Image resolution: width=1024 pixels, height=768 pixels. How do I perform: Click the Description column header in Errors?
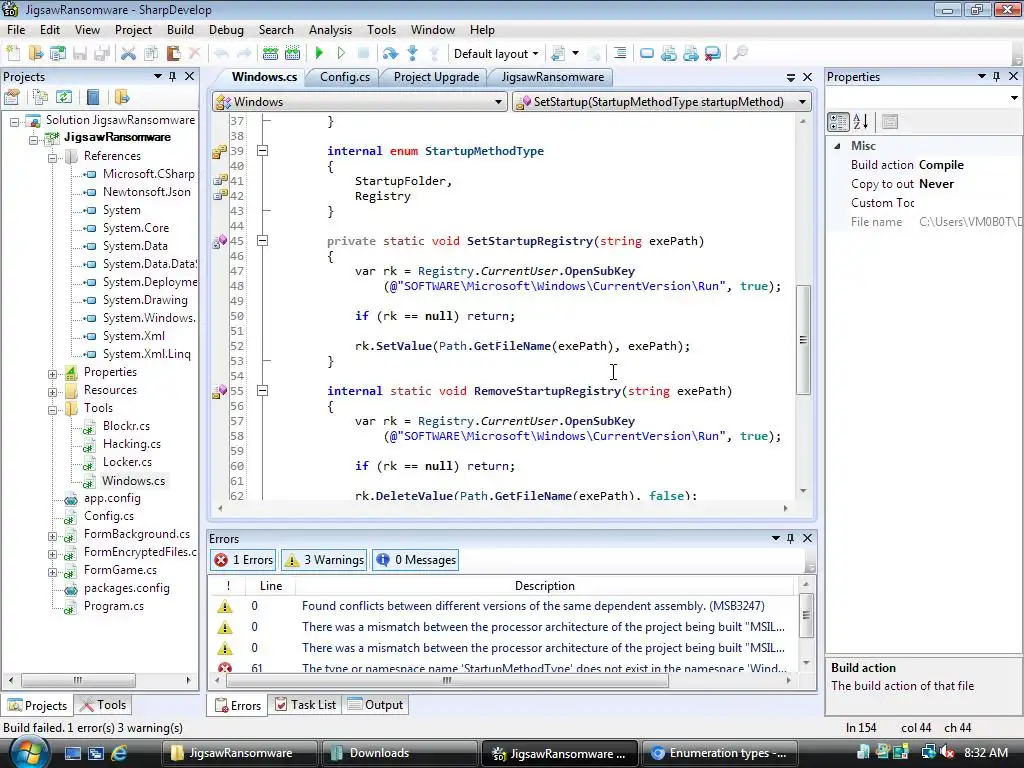point(545,586)
